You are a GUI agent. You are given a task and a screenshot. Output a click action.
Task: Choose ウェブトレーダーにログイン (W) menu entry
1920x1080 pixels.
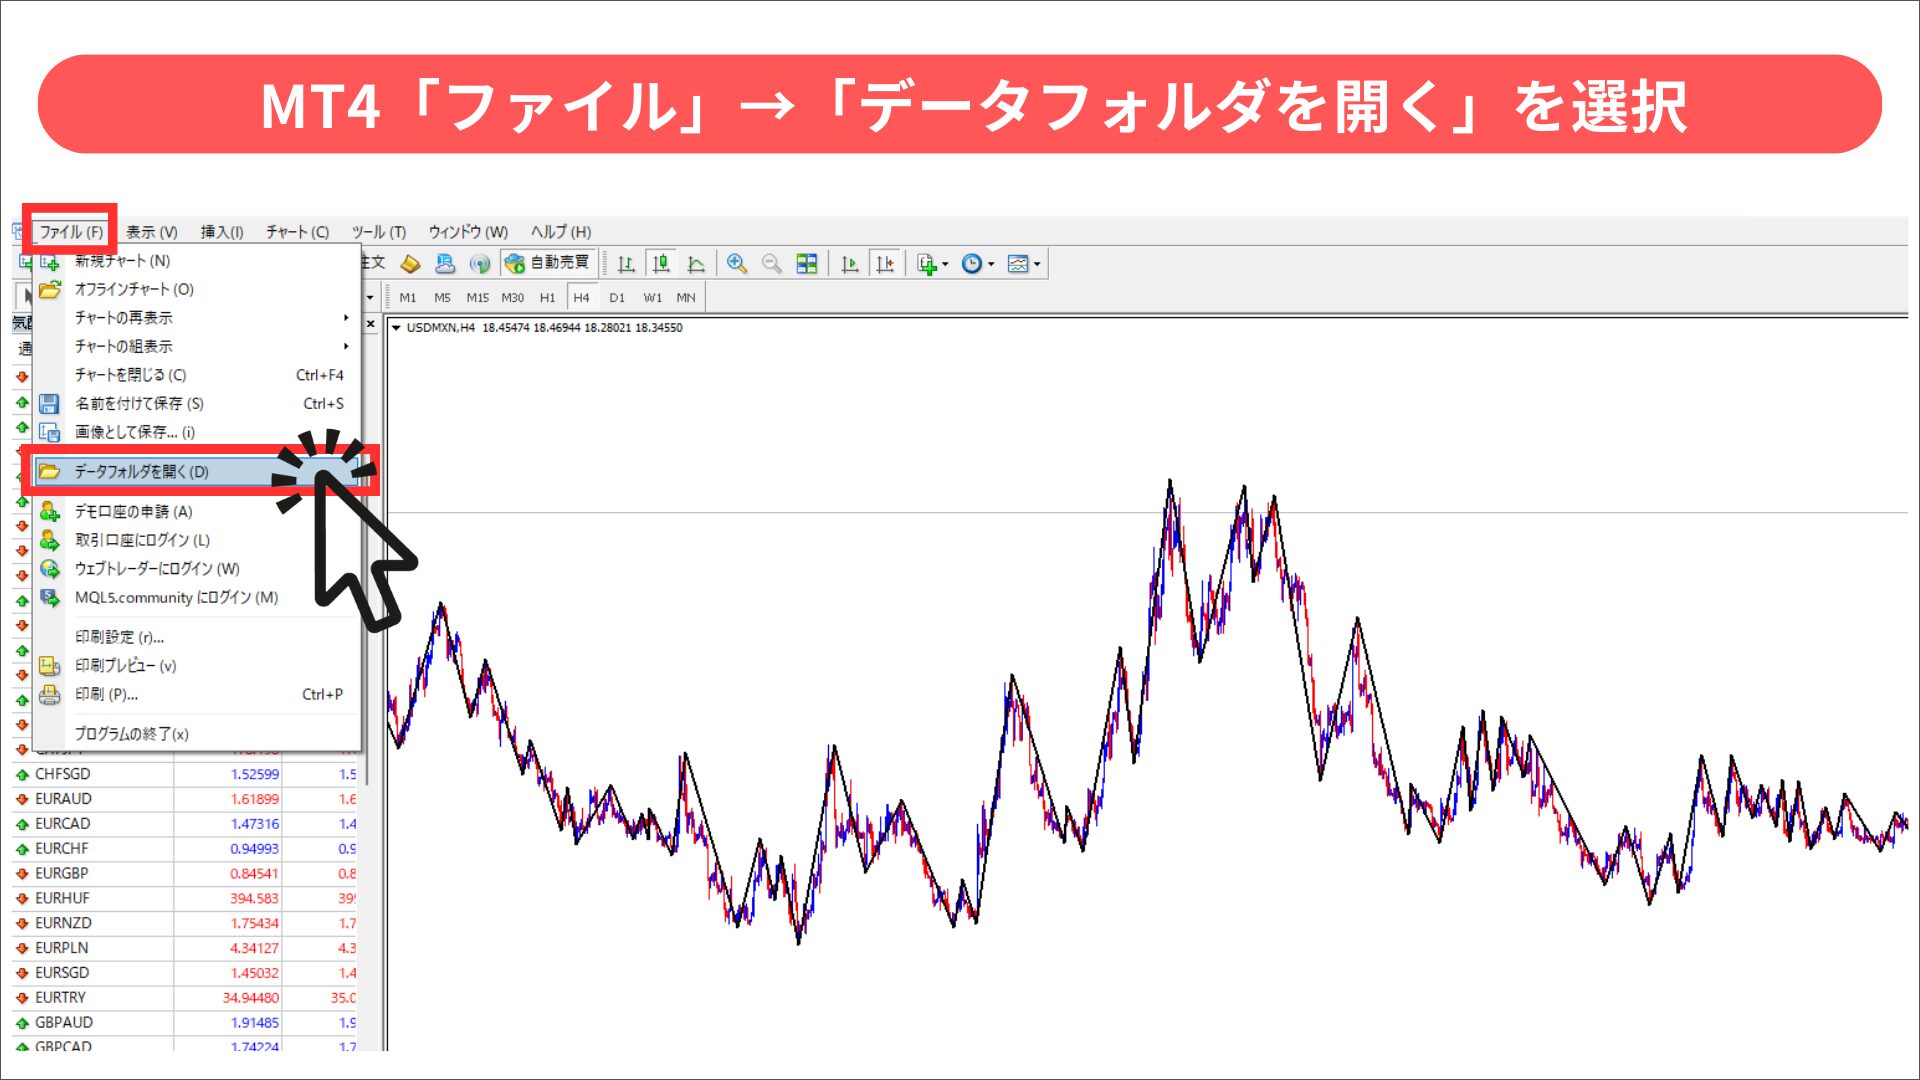point(197,569)
